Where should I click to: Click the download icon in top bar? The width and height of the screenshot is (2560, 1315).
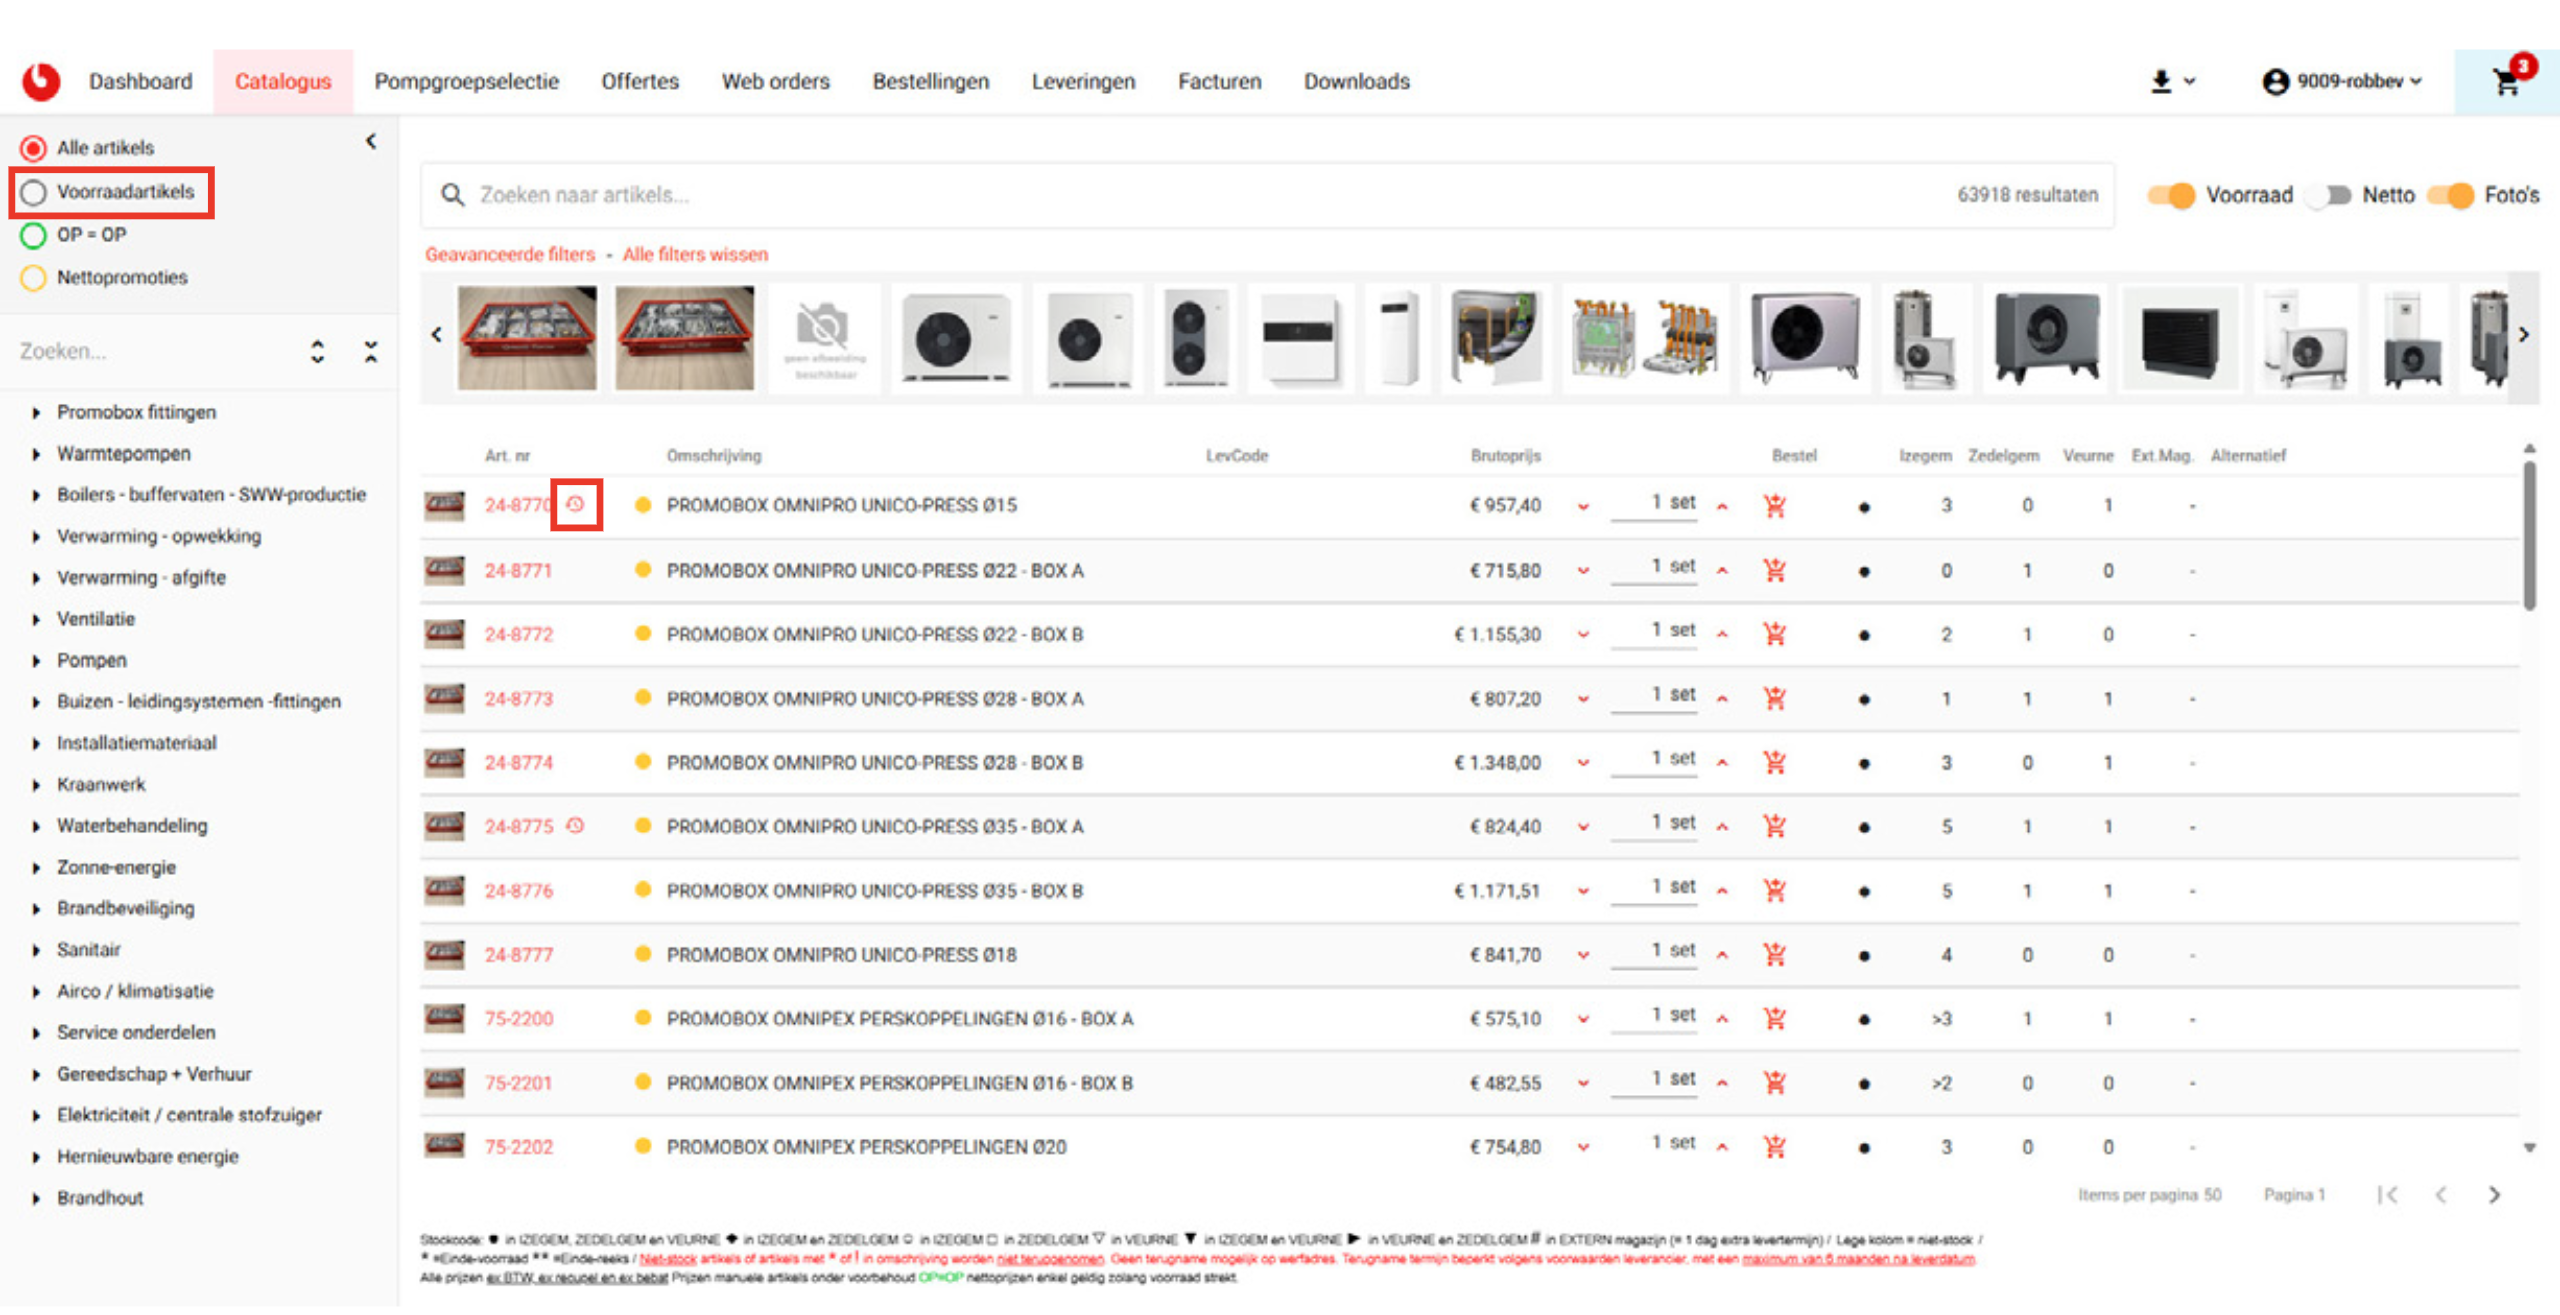pos(2161,82)
